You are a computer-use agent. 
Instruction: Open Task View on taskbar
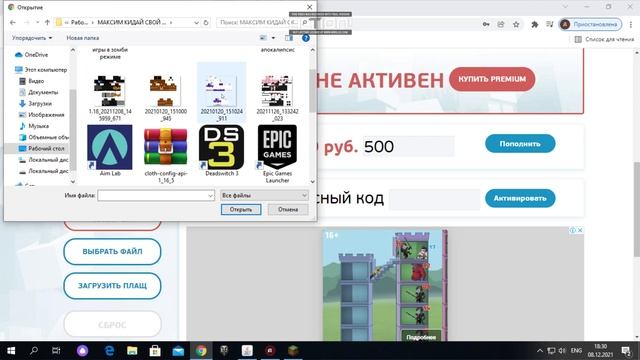coord(56,351)
